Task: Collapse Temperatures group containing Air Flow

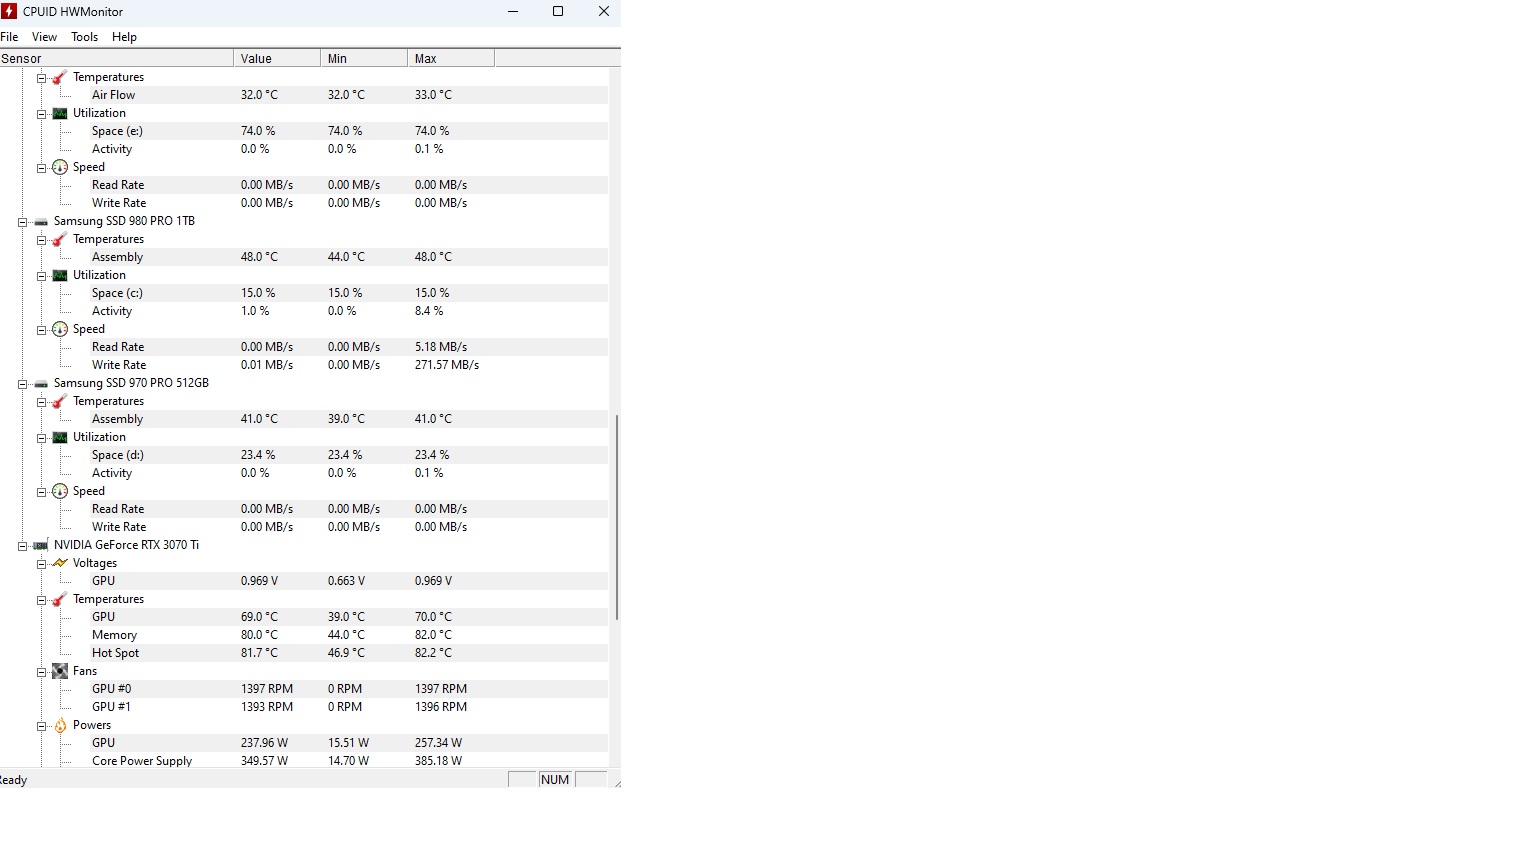Action: coord(42,78)
